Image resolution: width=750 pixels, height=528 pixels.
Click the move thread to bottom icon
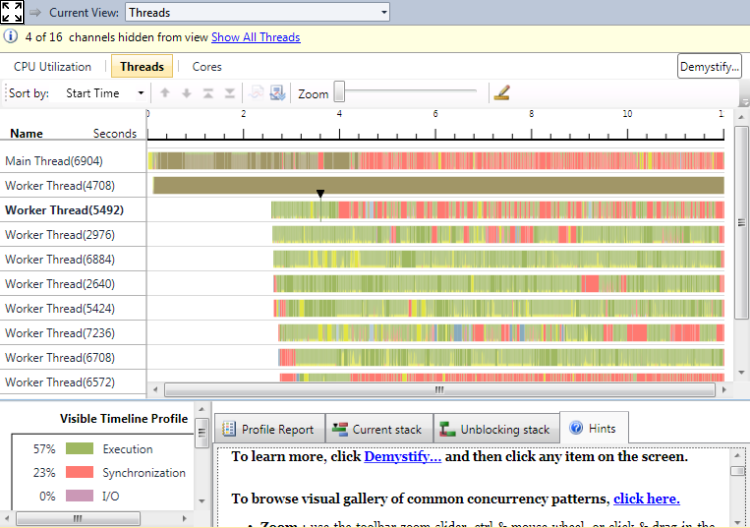230,93
